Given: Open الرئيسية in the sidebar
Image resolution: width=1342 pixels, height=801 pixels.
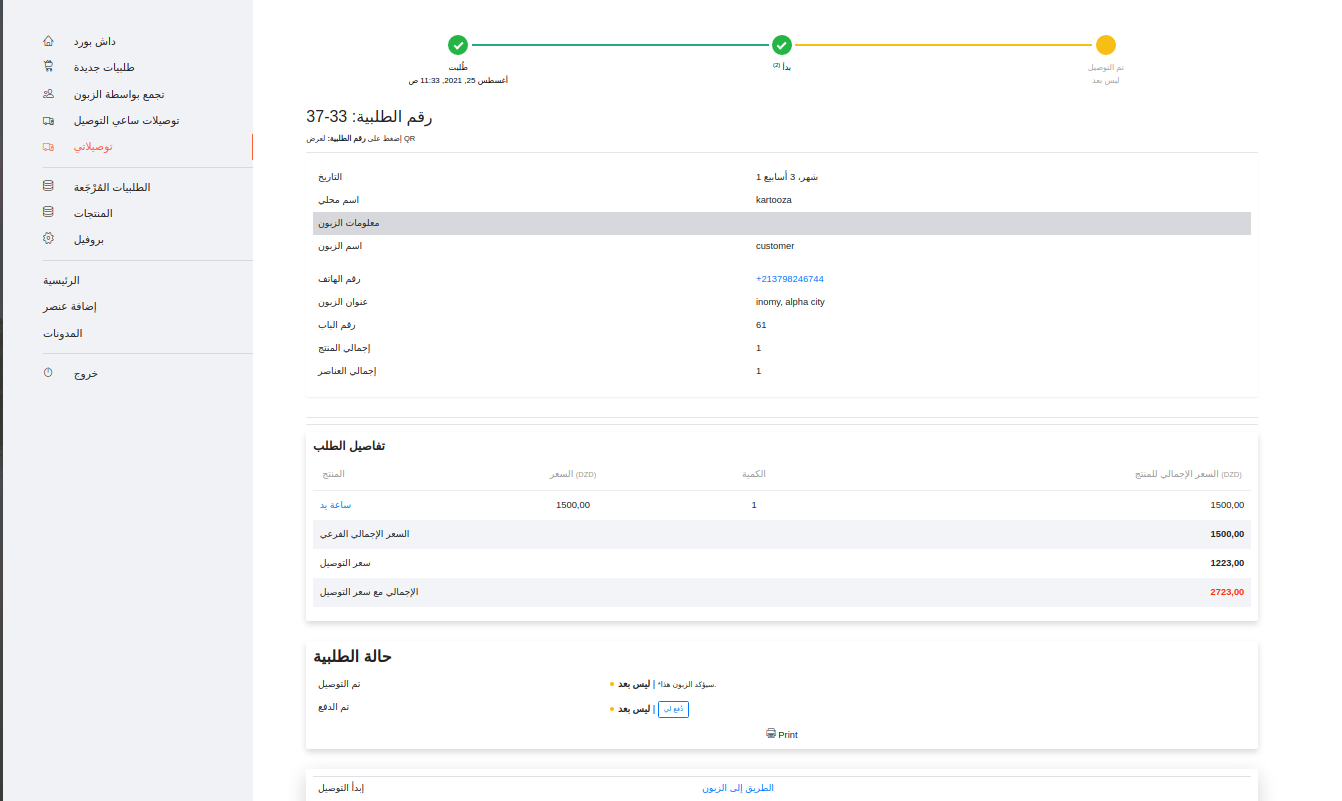Looking at the screenshot, I should tap(61, 280).
